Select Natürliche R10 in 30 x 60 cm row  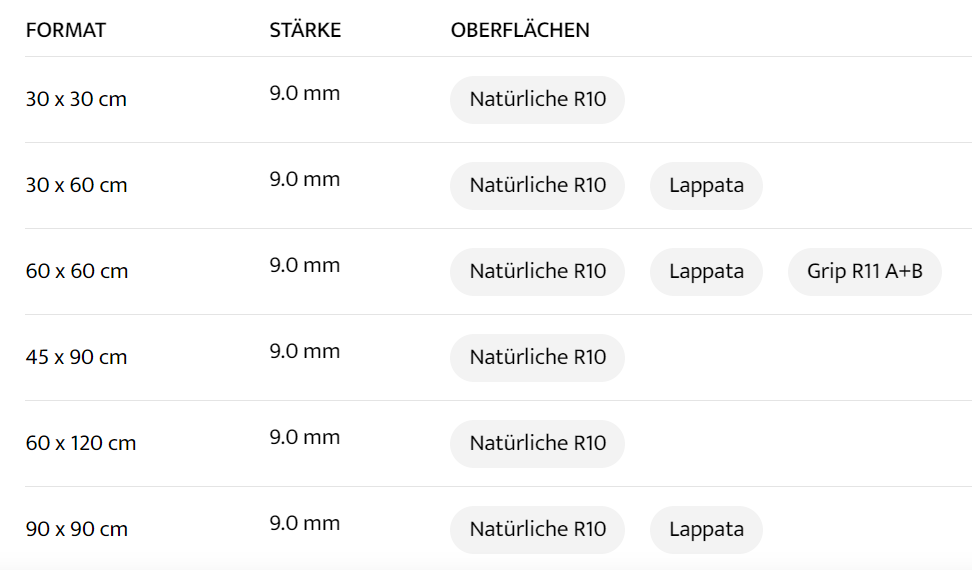tap(537, 186)
